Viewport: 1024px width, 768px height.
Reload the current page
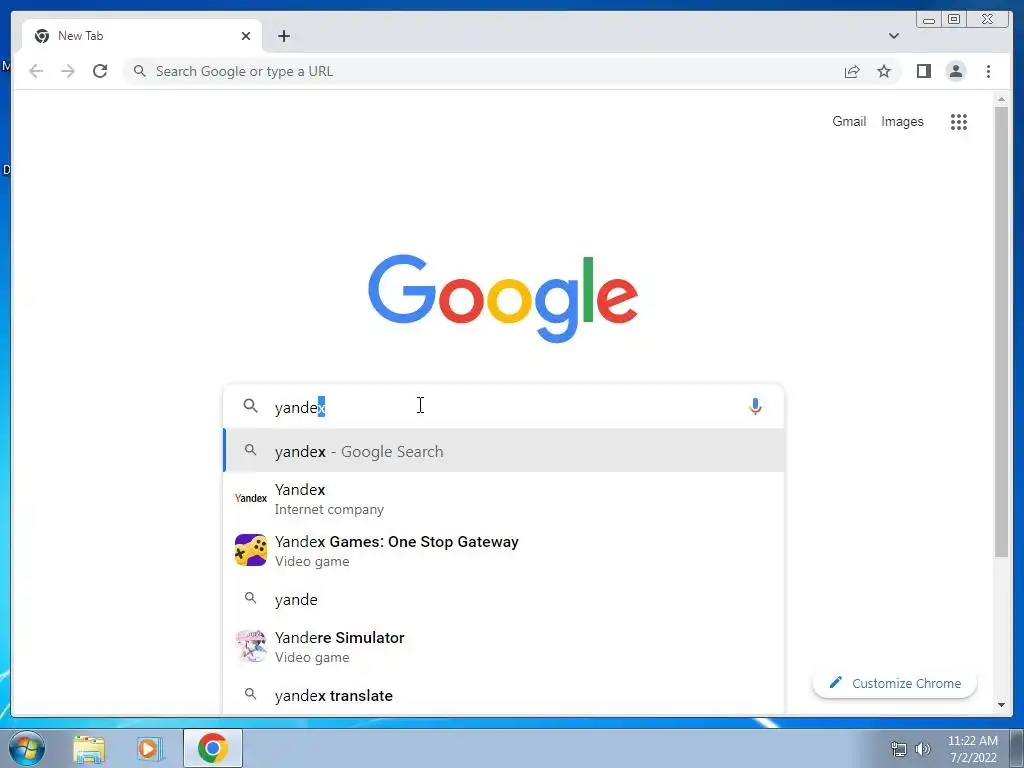pyautogui.click(x=100, y=71)
